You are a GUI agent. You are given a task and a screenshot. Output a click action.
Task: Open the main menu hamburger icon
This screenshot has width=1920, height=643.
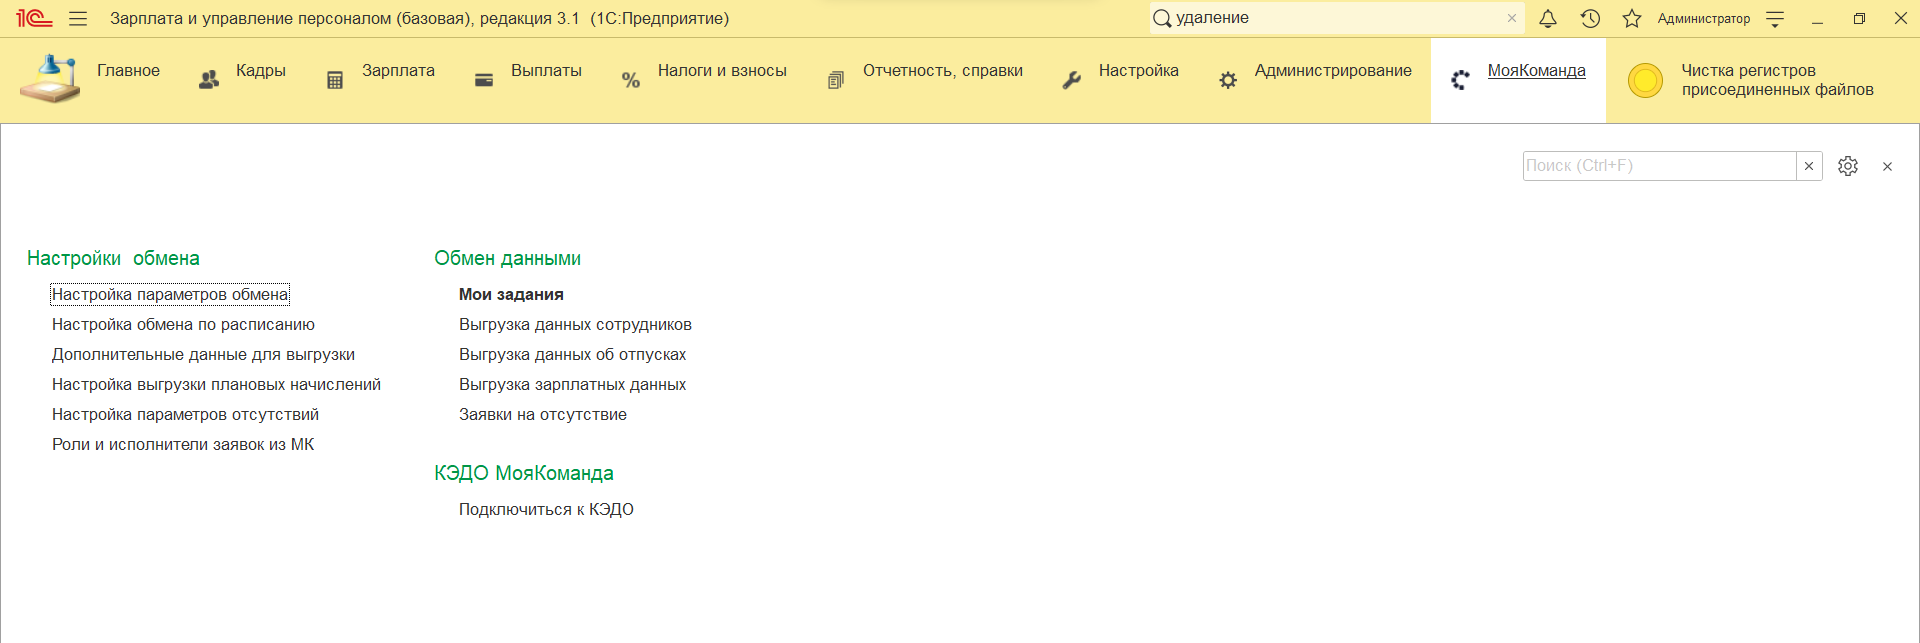[78, 19]
